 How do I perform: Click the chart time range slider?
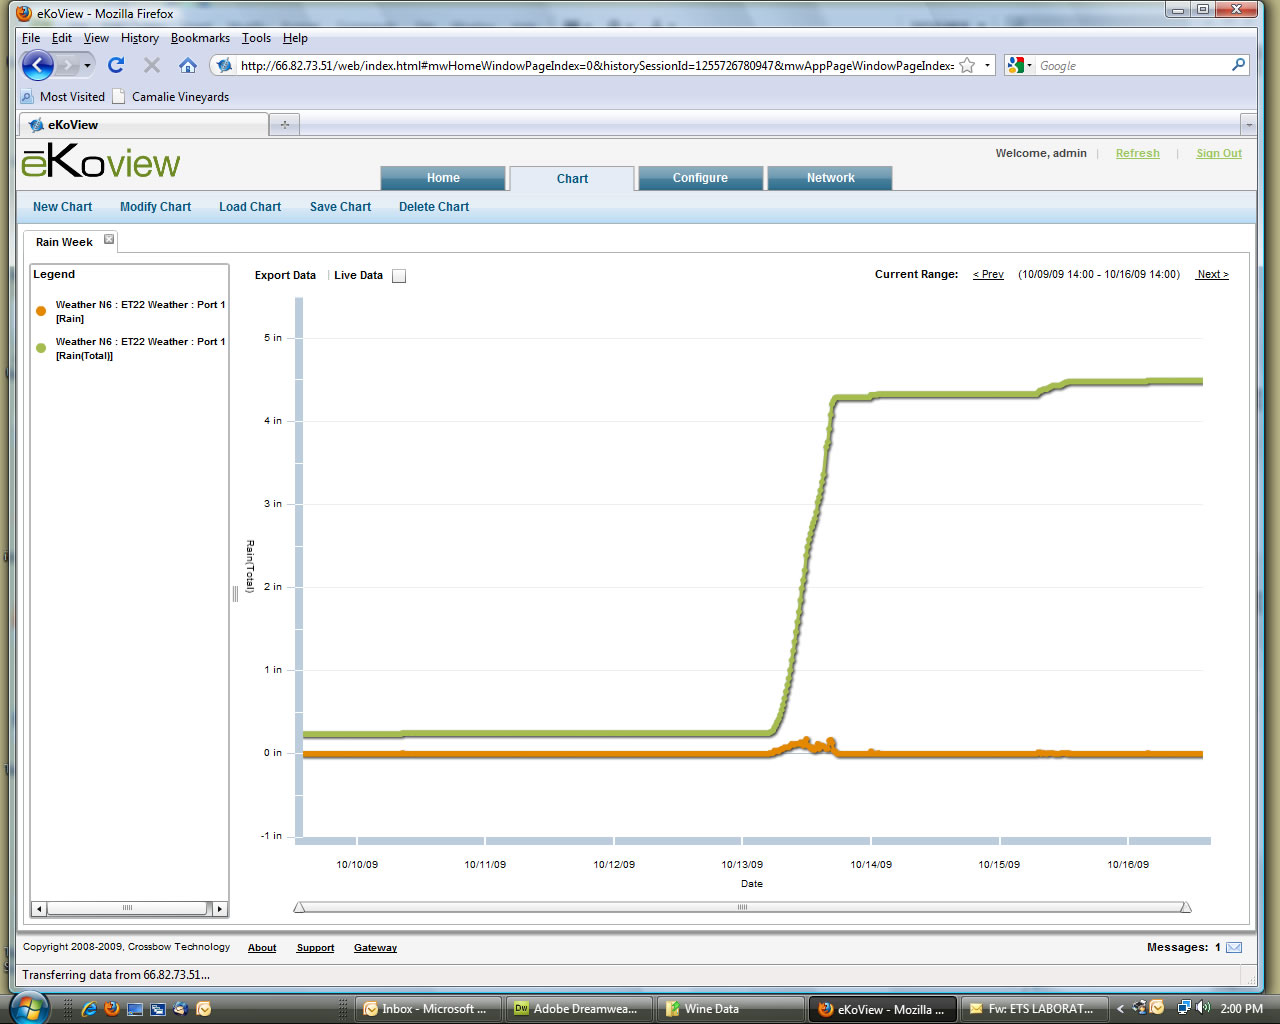[742, 907]
